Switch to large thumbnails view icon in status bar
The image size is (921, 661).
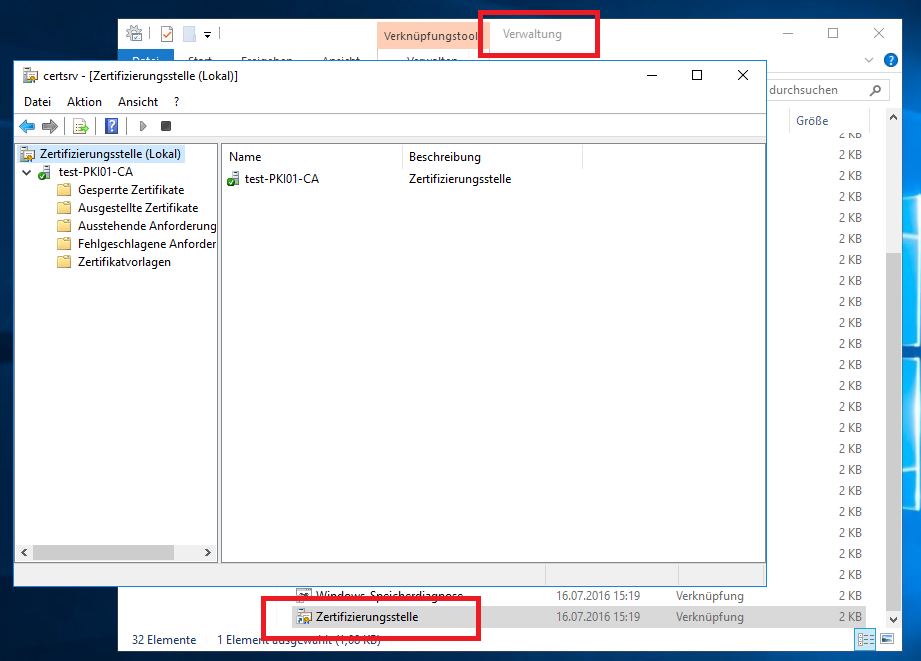pyautogui.click(x=886, y=639)
